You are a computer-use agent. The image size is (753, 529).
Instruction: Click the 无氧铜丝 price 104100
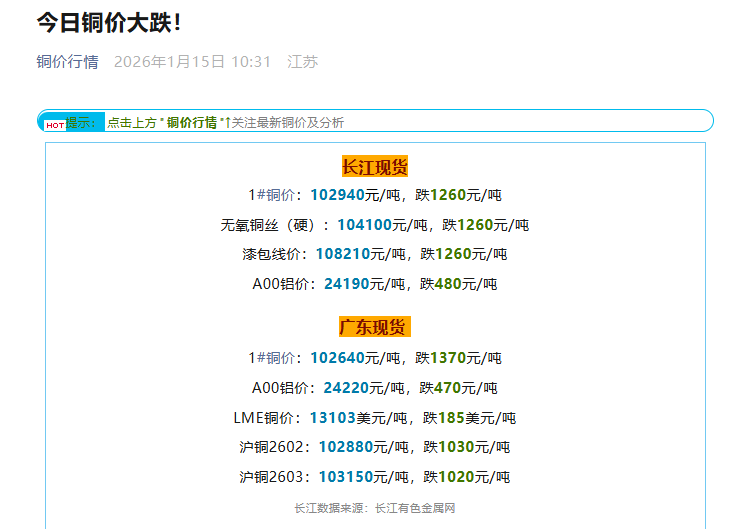pyautogui.click(x=364, y=225)
